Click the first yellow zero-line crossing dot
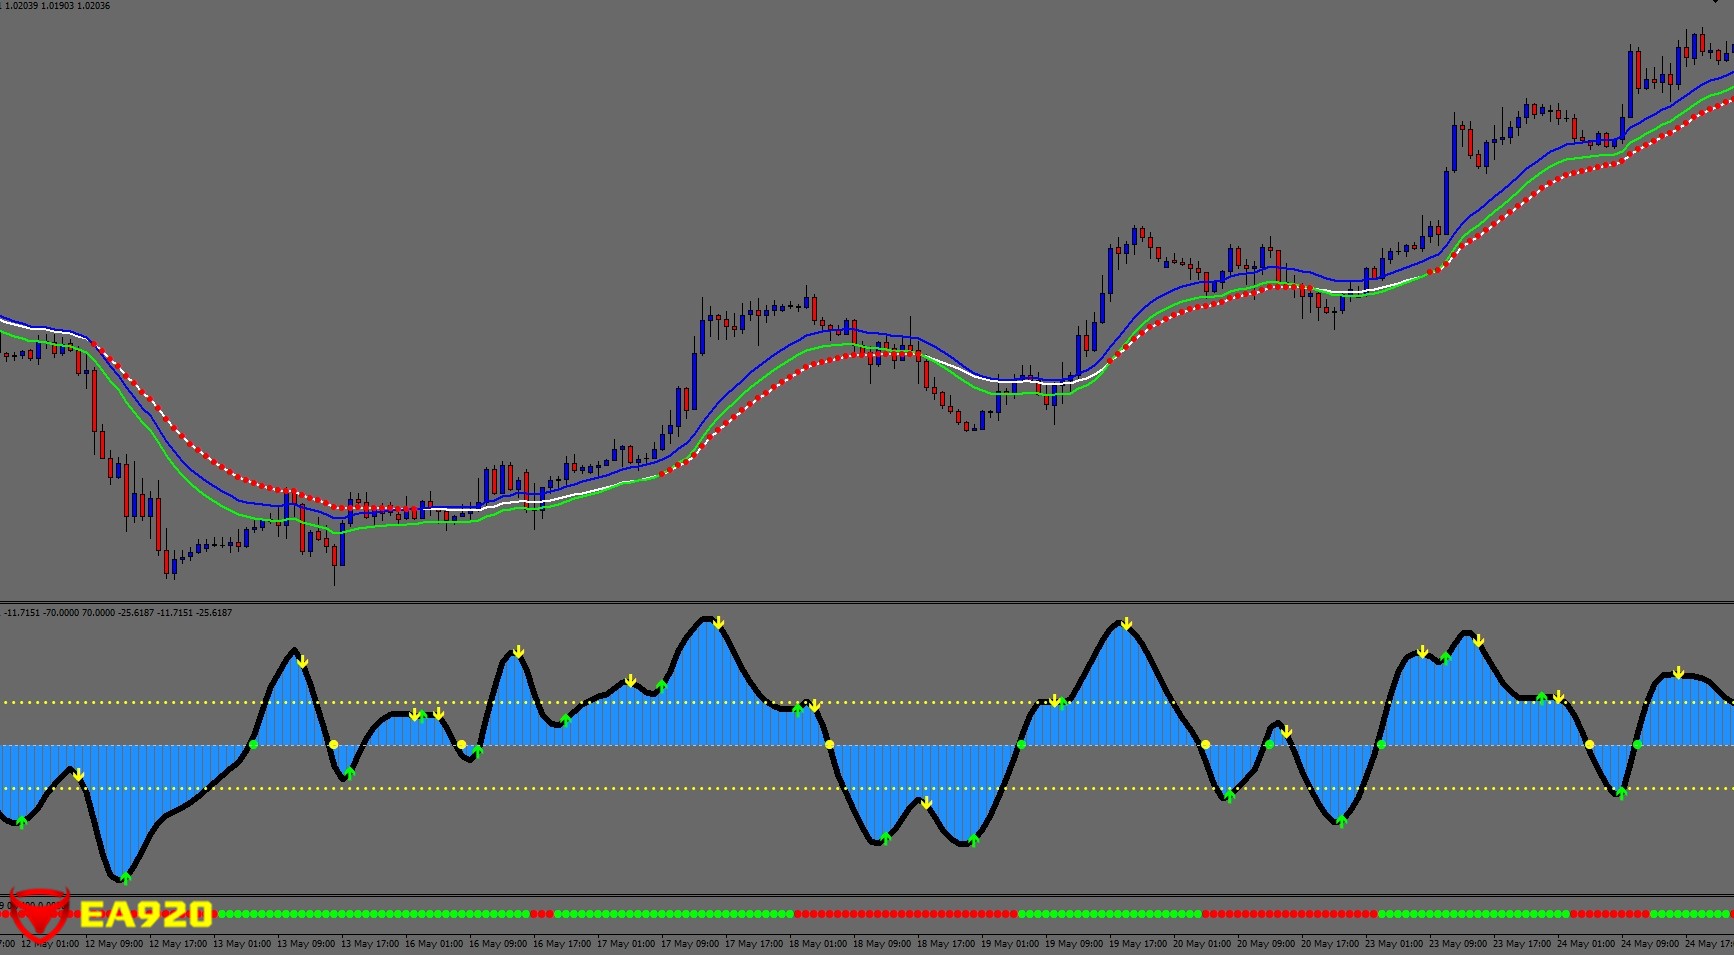Image resolution: width=1734 pixels, height=955 pixels. point(333,744)
